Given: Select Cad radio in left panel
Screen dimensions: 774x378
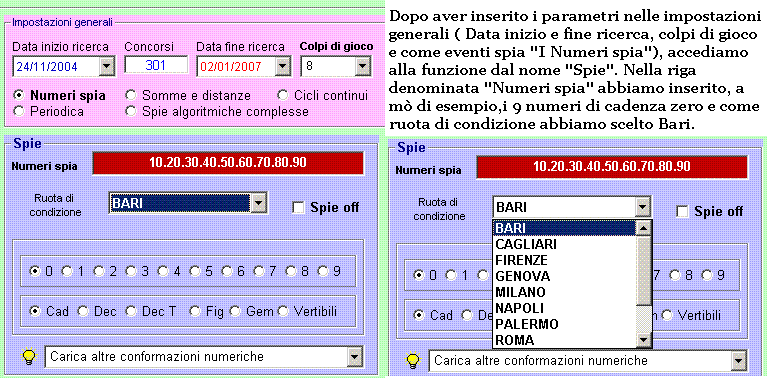Looking at the screenshot, I should tap(35, 311).
